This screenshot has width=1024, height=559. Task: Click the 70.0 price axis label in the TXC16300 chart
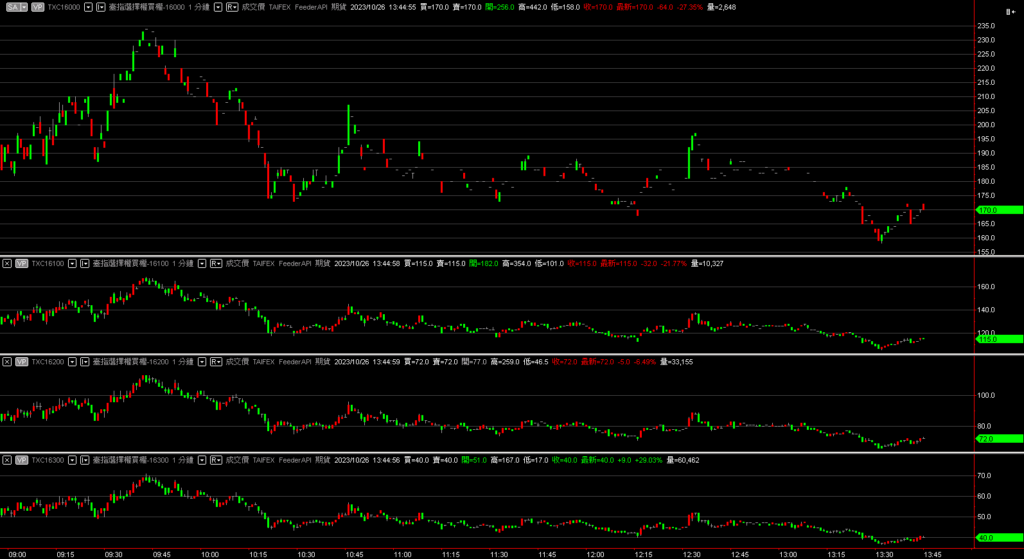pos(985,475)
